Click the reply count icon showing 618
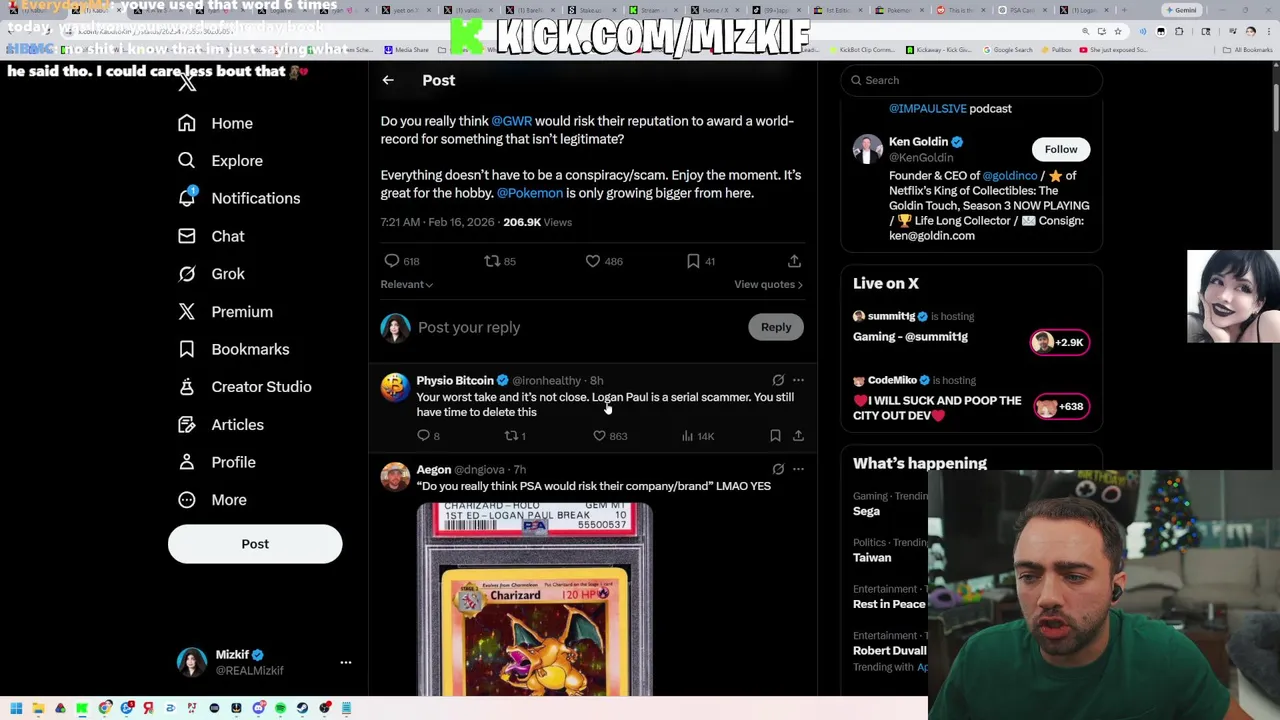 tap(401, 261)
